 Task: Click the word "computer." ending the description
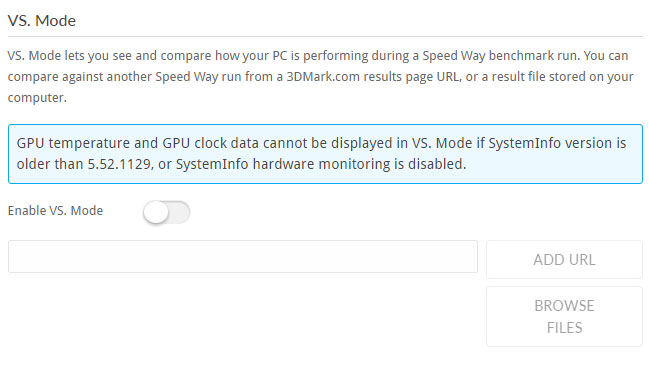pyautogui.click(x=37, y=98)
